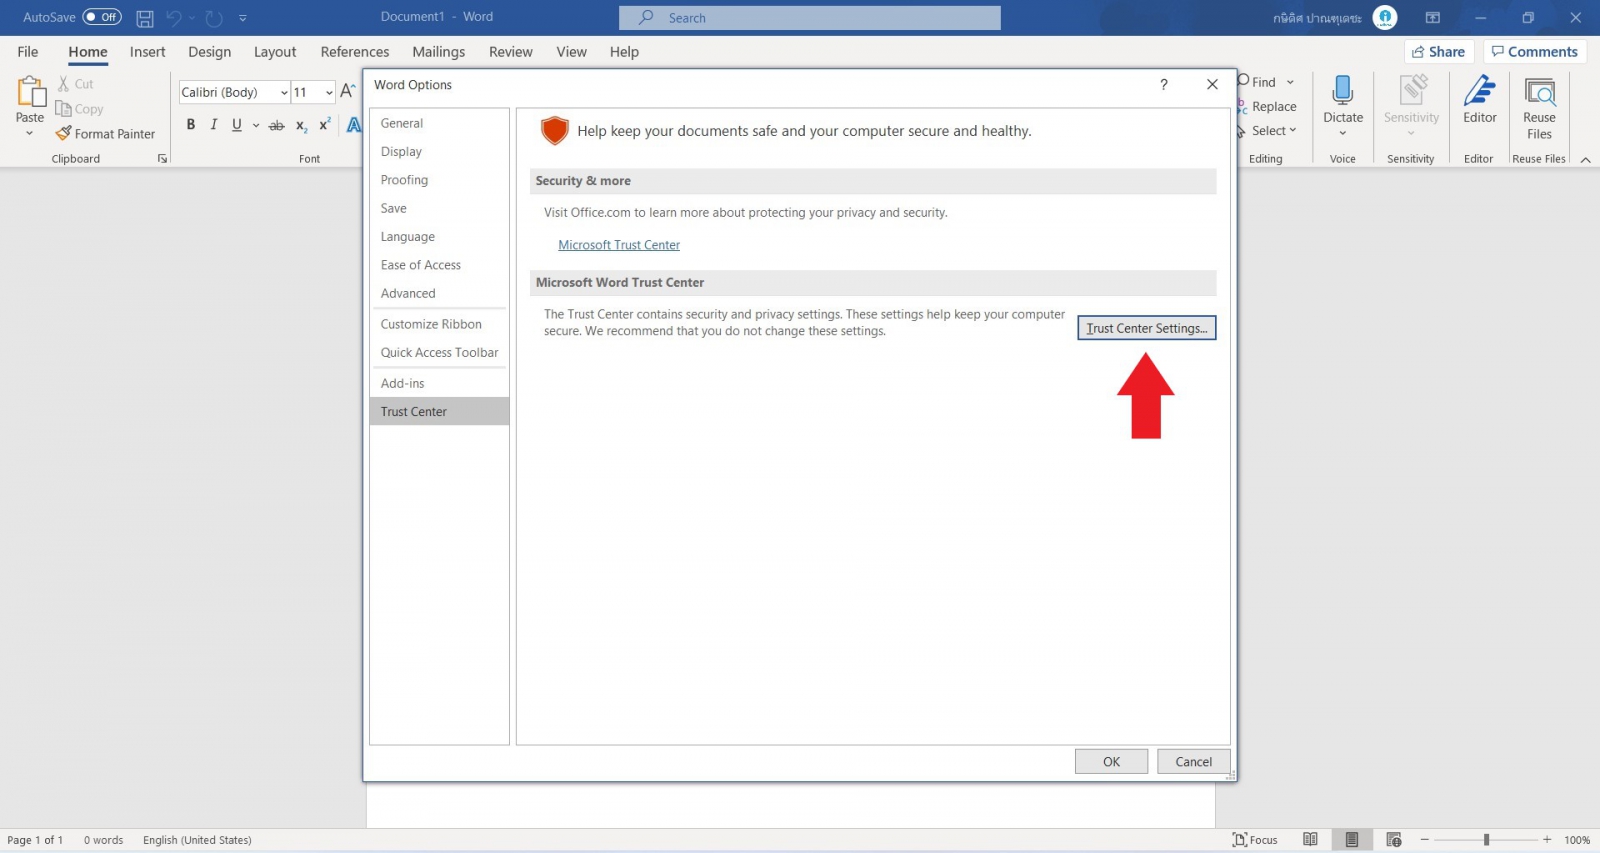The width and height of the screenshot is (1600, 853).
Task: Open the Editor icon
Action: click(1480, 92)
